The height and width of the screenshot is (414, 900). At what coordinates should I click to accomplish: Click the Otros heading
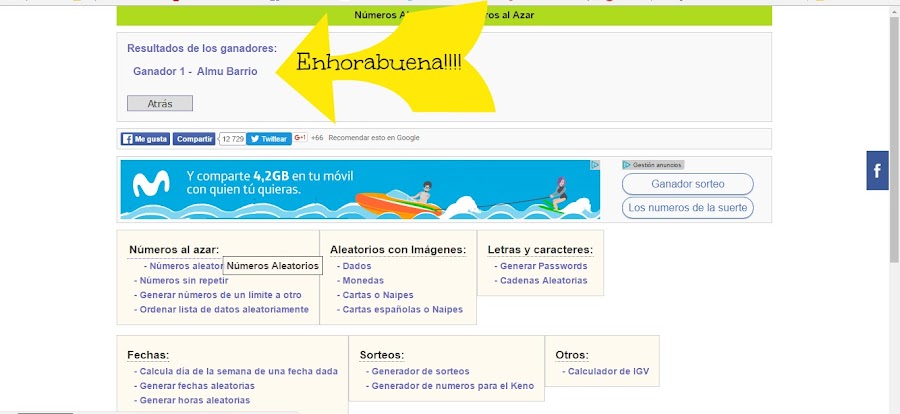click(x=572, y=355)
